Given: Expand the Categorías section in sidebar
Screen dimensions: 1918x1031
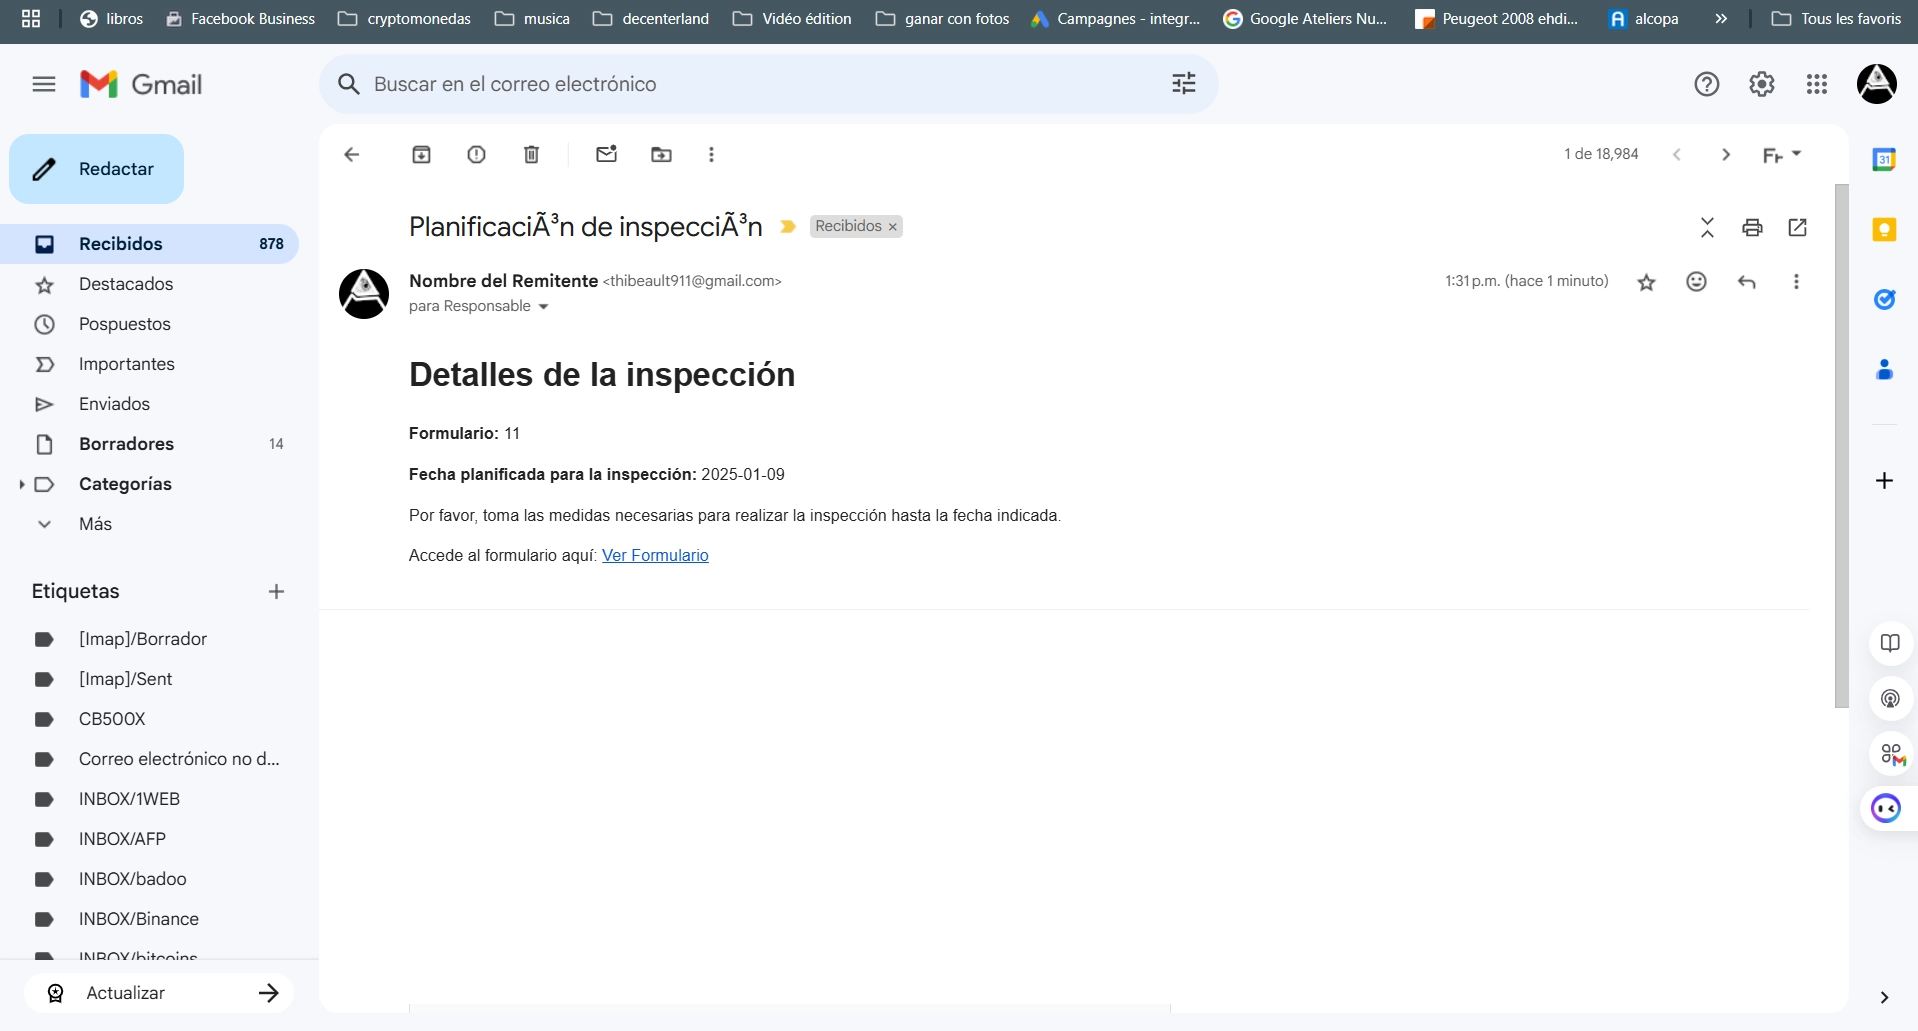Looking at the screenshot, I should pos(21,484).
